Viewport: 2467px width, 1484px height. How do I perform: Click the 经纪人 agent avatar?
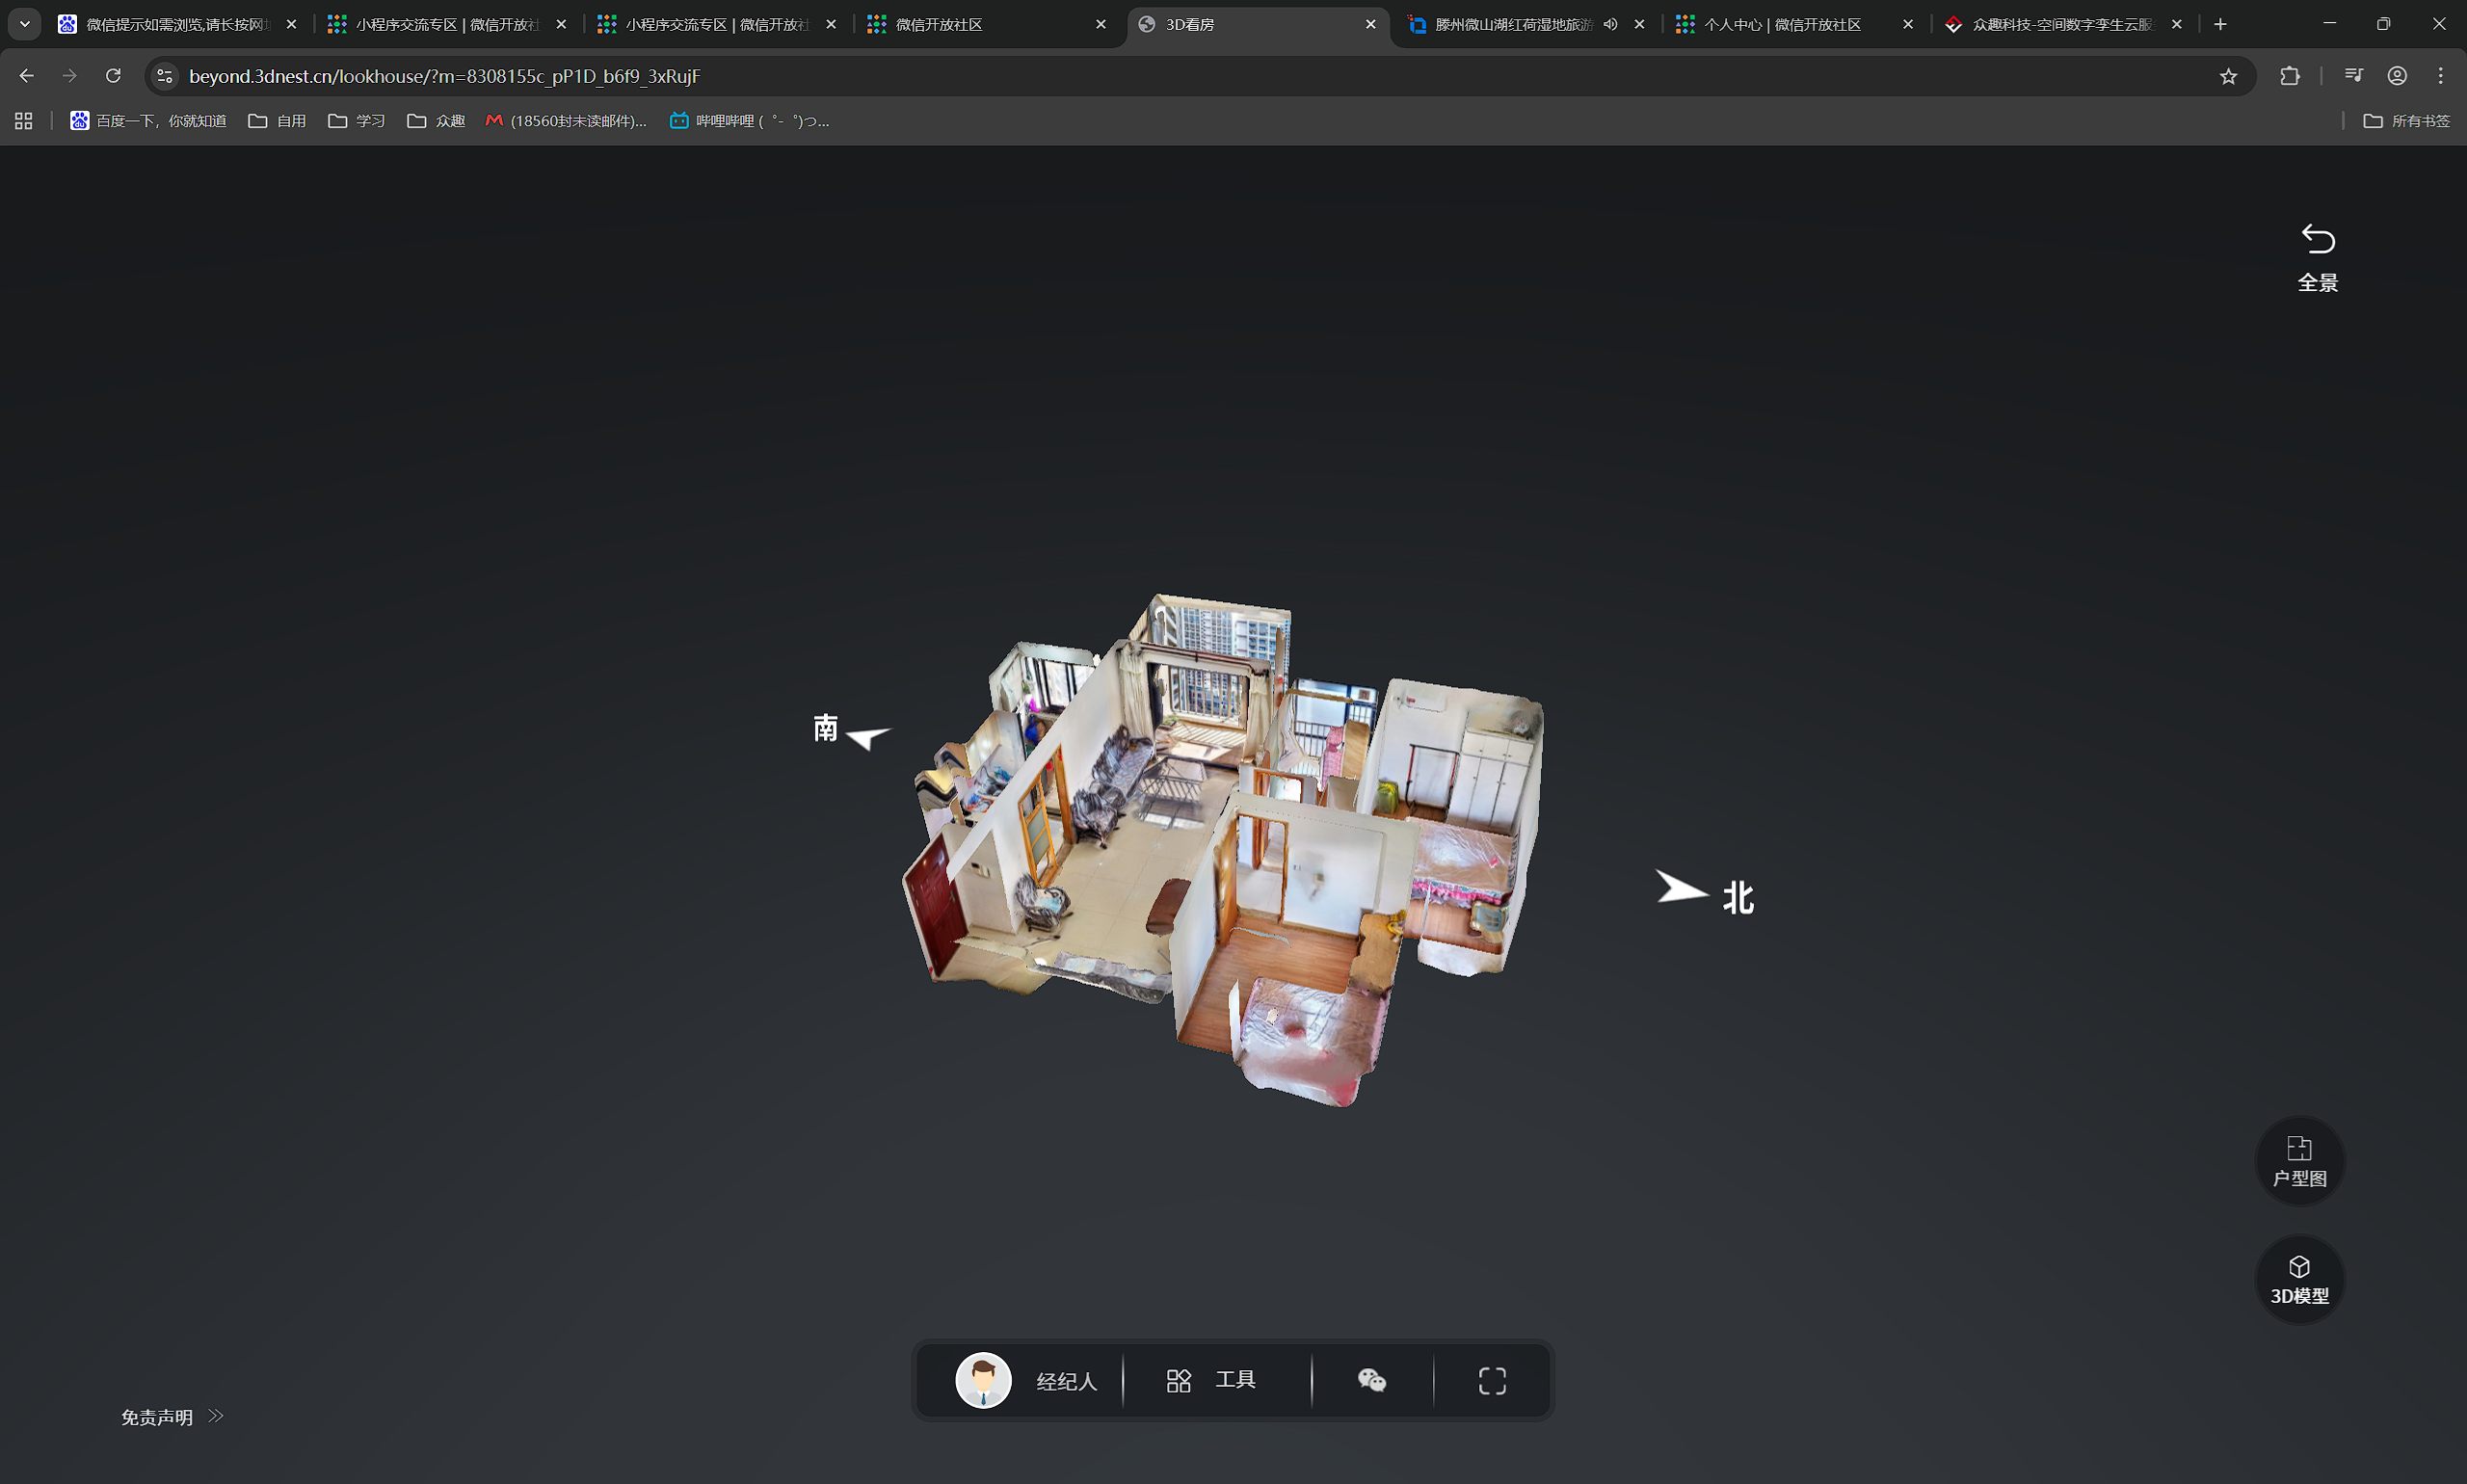(983, 1380)
